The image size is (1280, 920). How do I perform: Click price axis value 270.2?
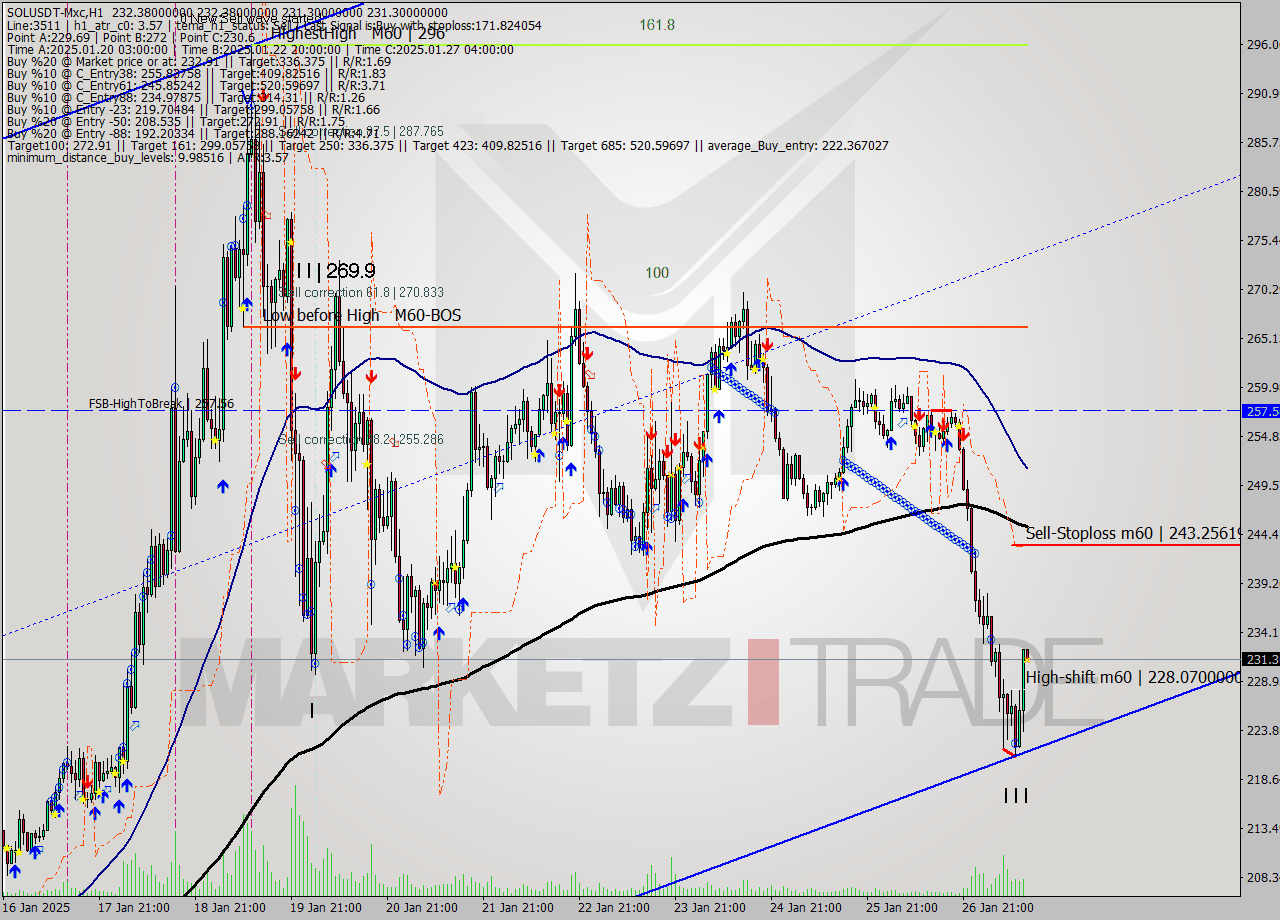[1261, 289]
